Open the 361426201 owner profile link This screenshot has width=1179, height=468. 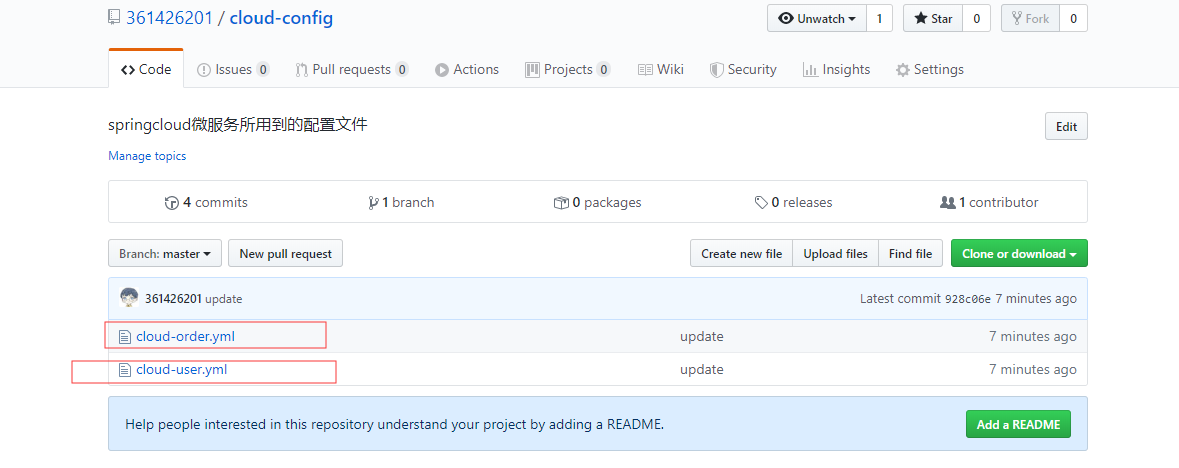169,18
